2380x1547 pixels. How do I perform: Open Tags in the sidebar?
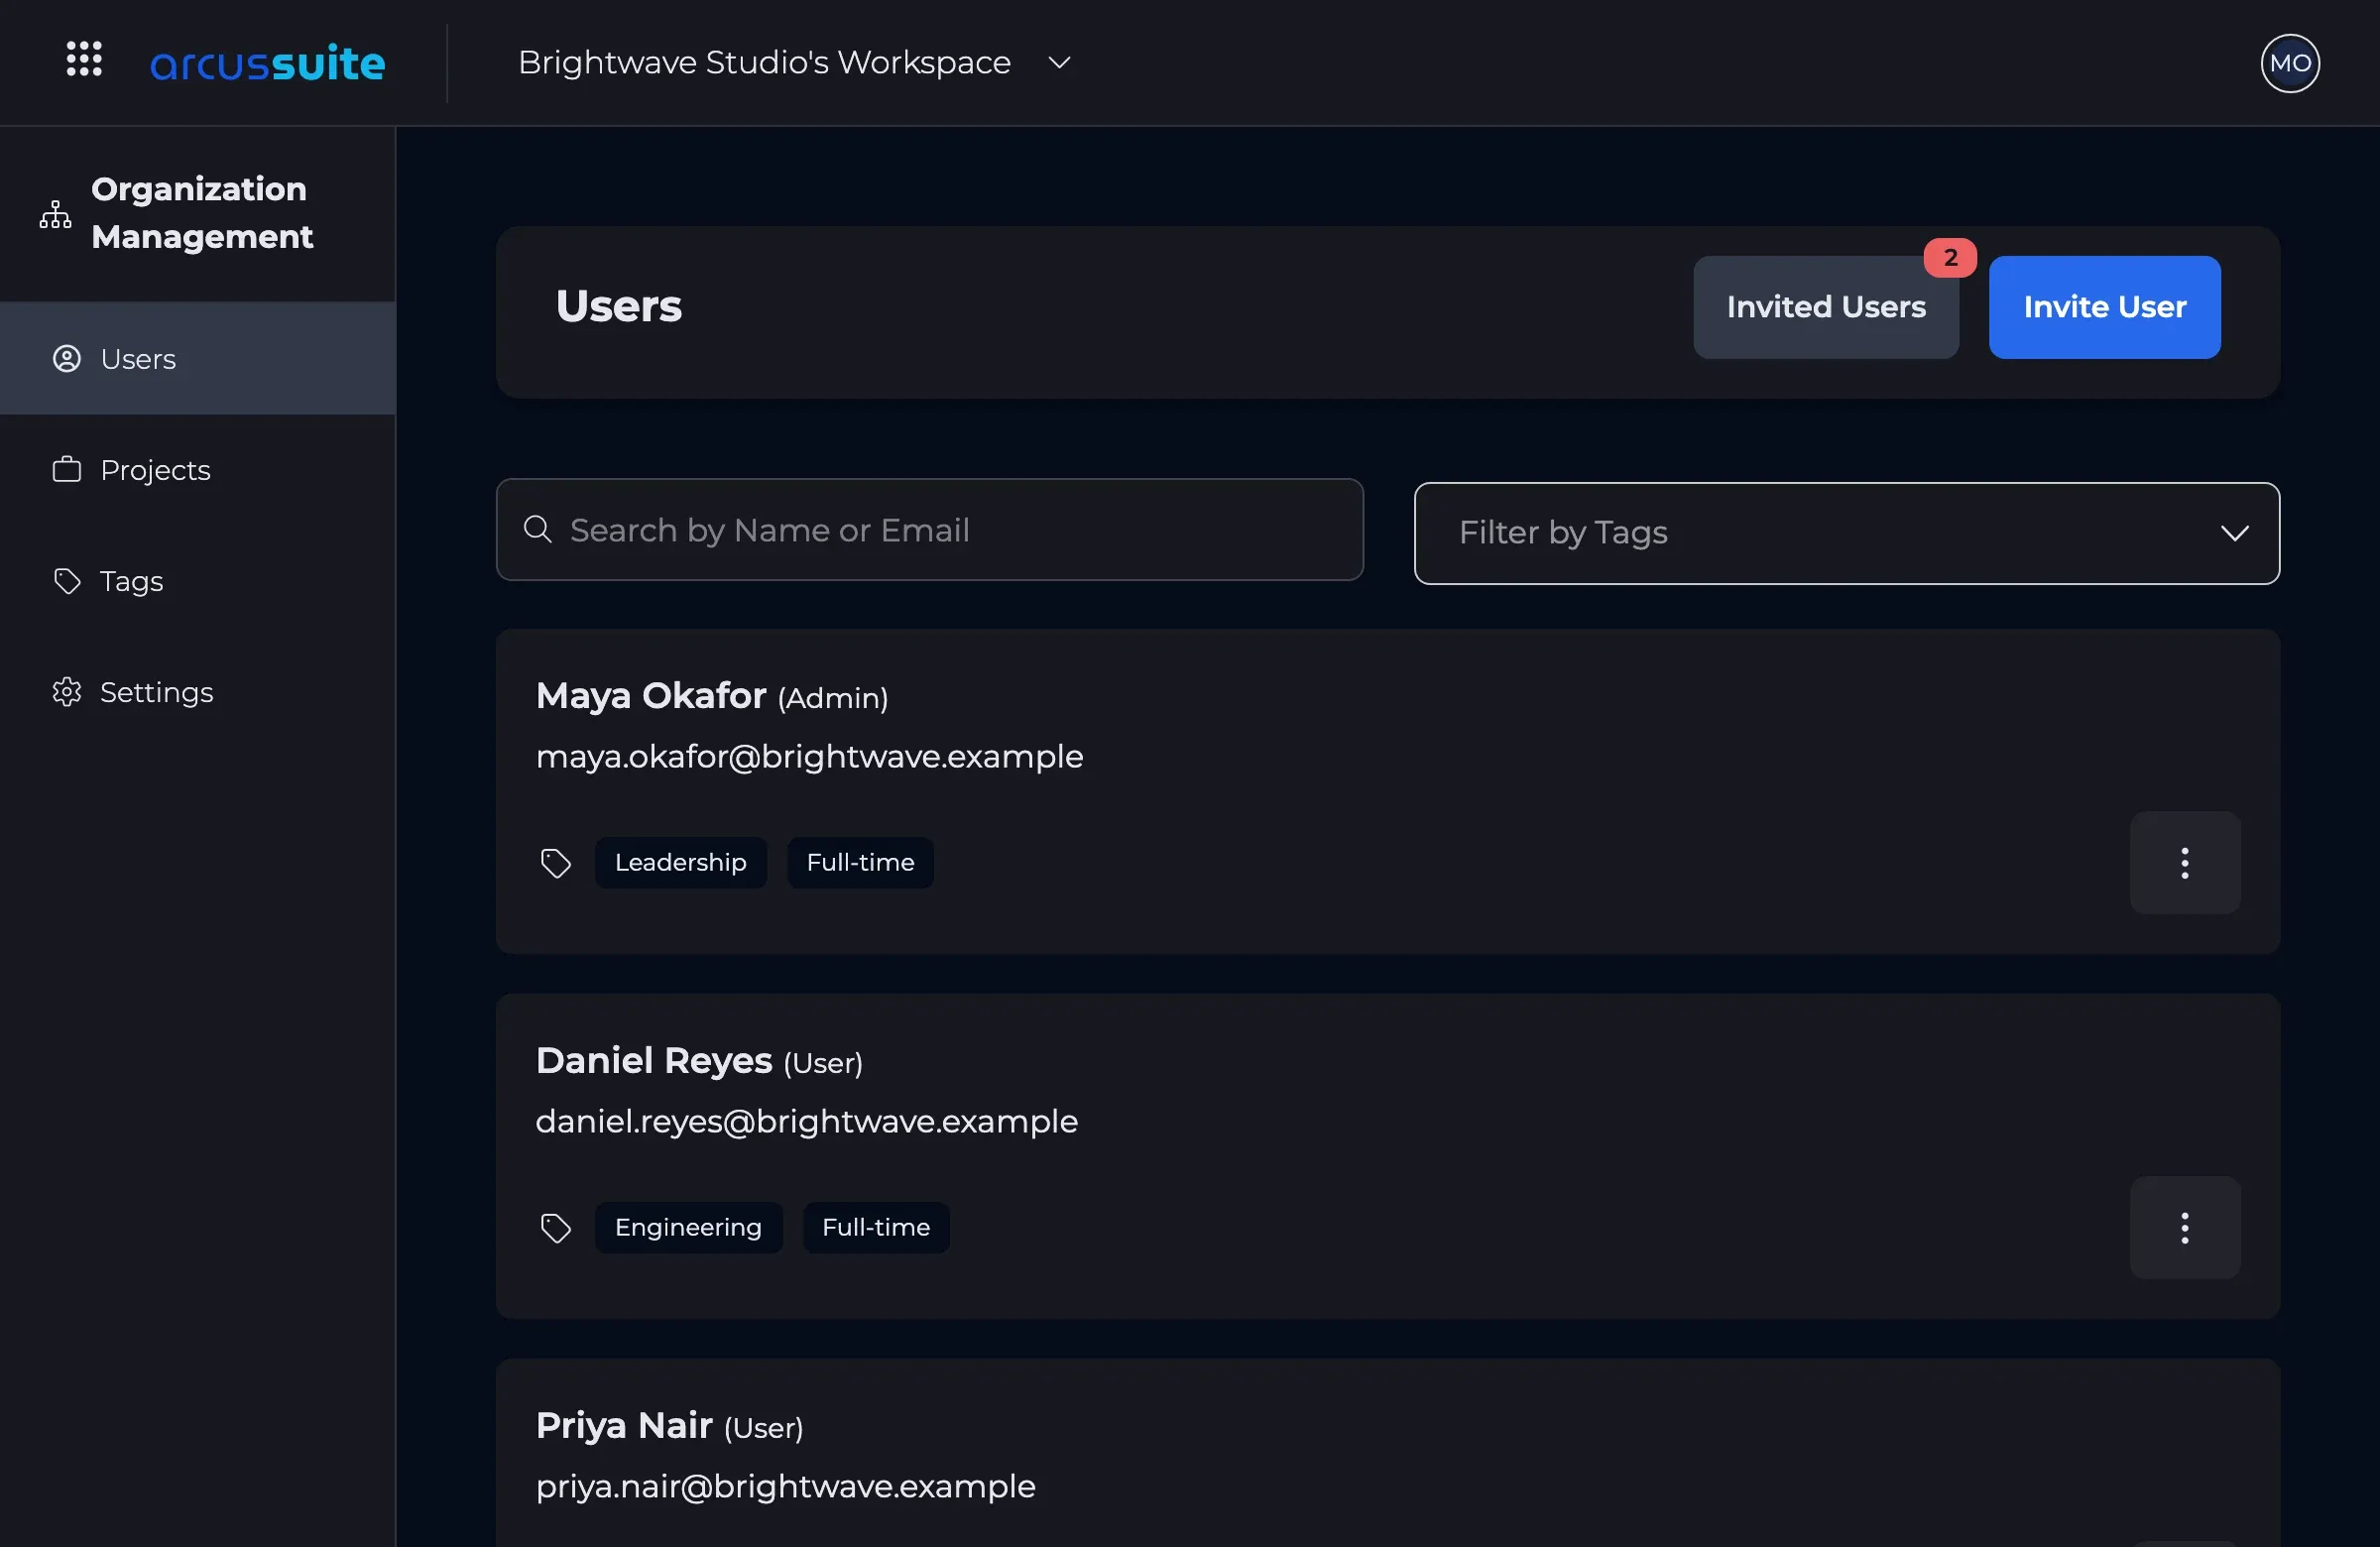[x=198, y=581]
